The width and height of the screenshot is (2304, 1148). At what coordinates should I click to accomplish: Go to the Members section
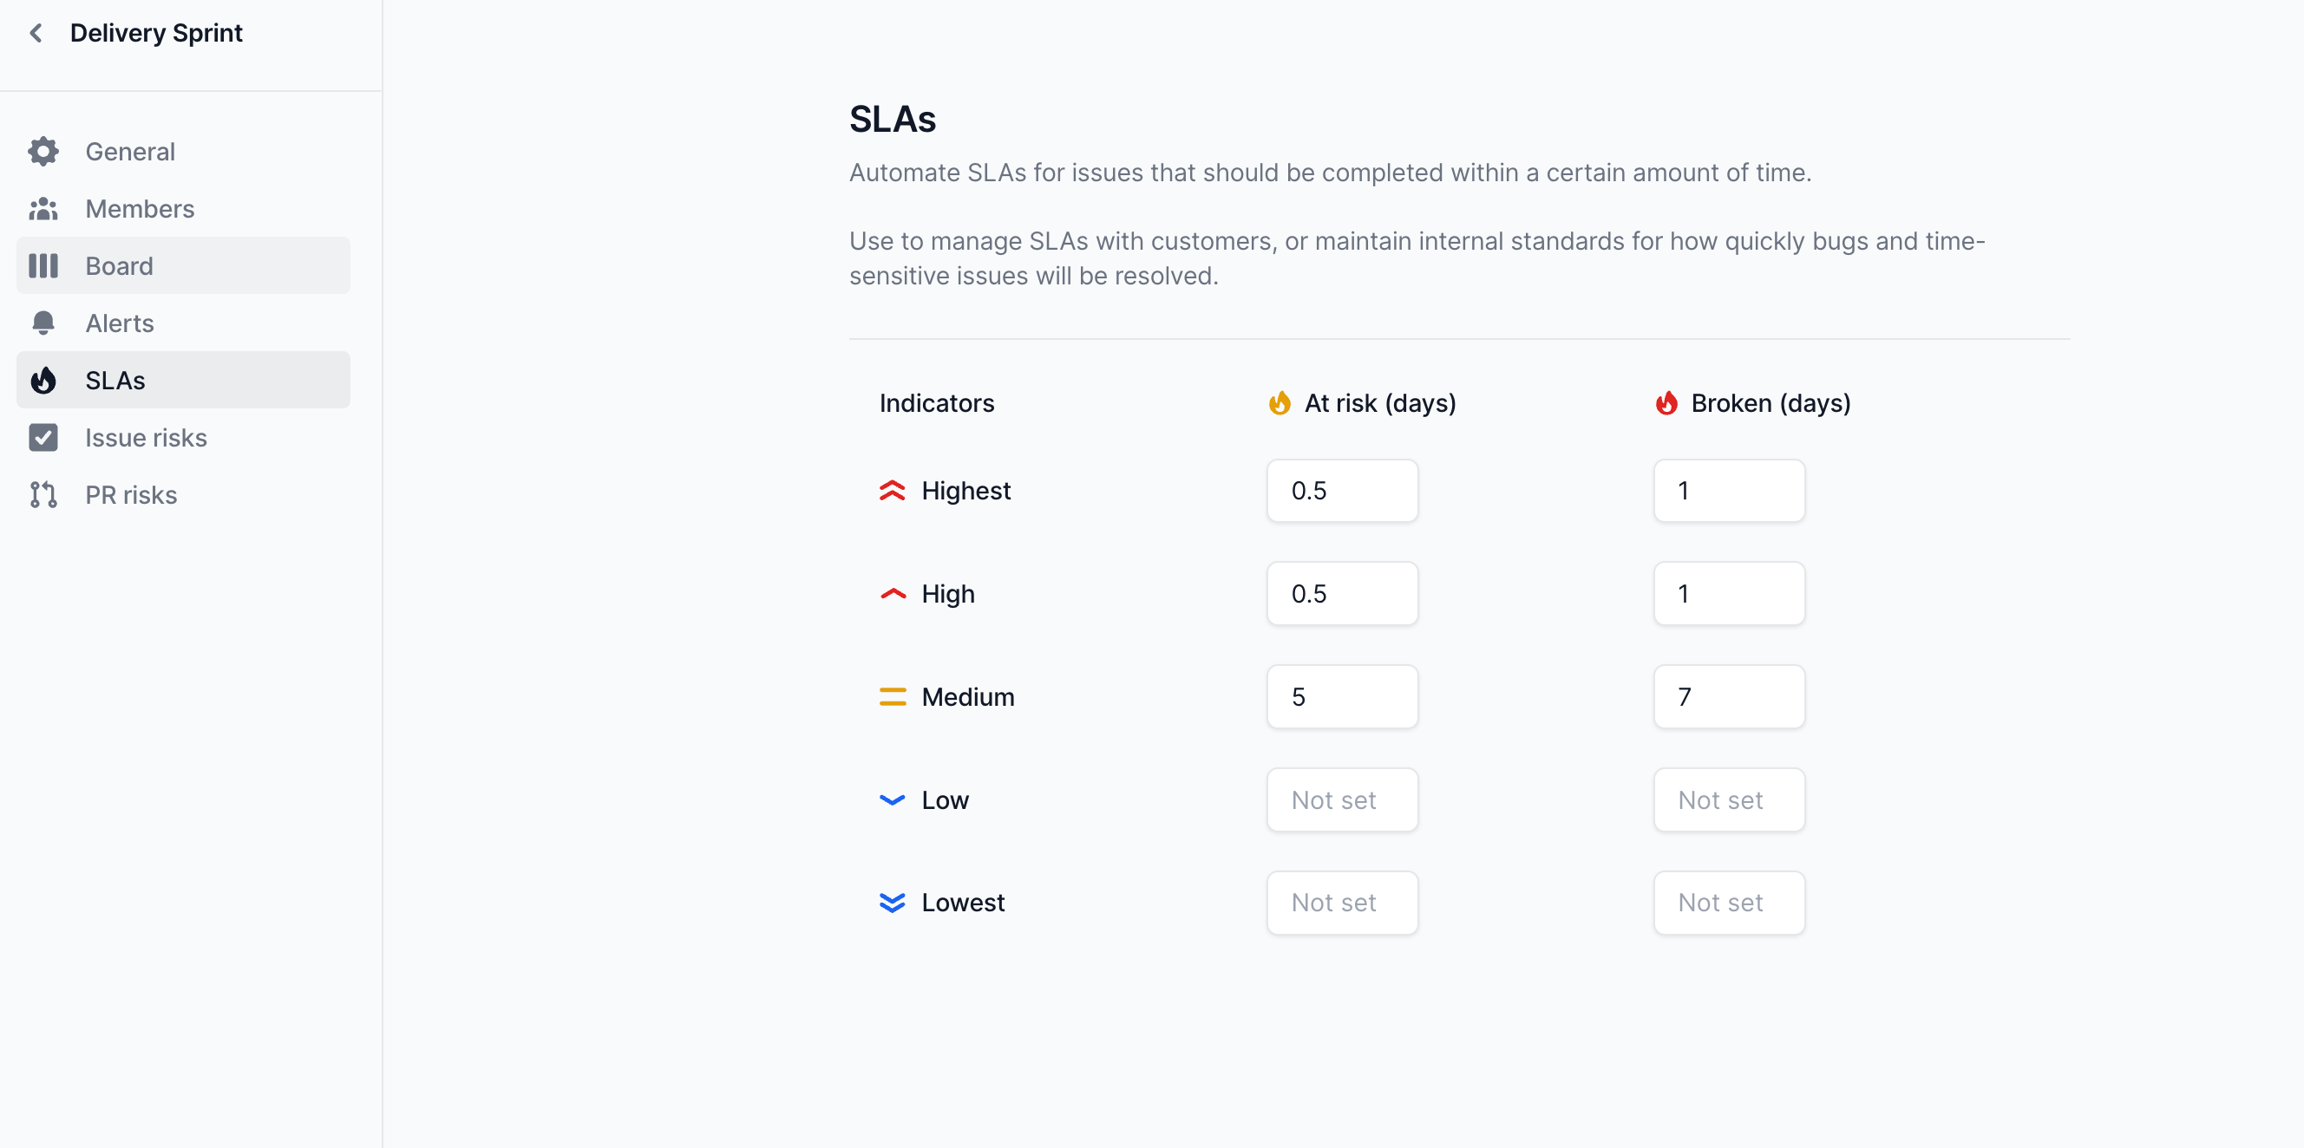point(140,209)
